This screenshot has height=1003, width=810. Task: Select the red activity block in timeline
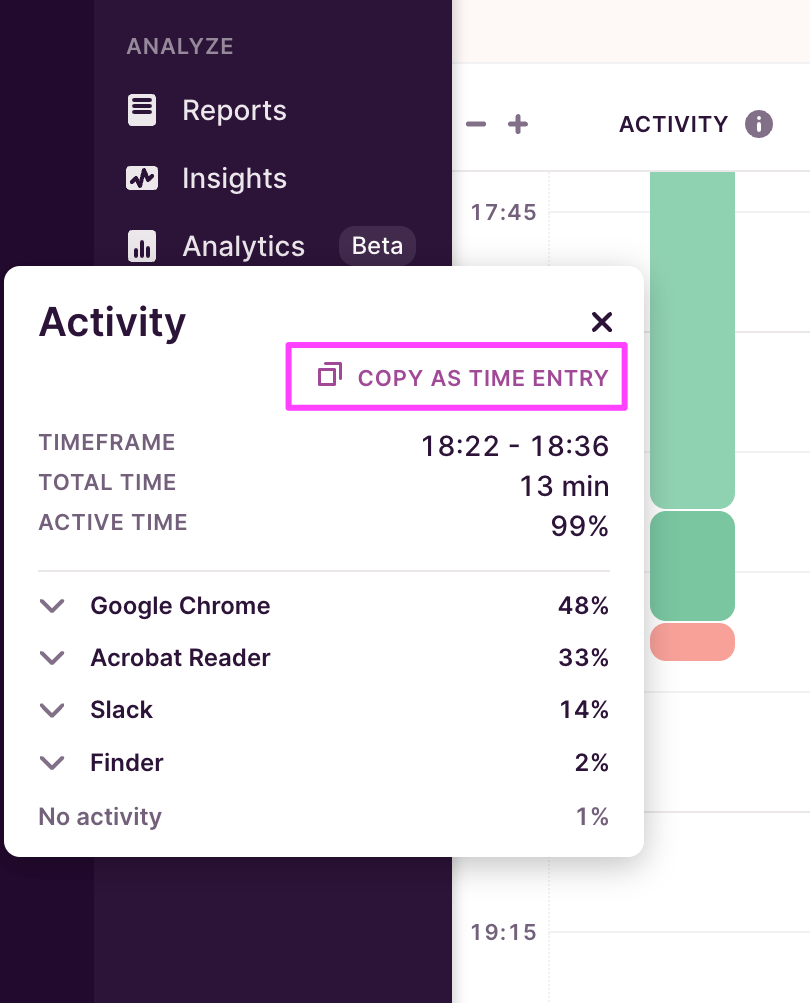point(692,642)
